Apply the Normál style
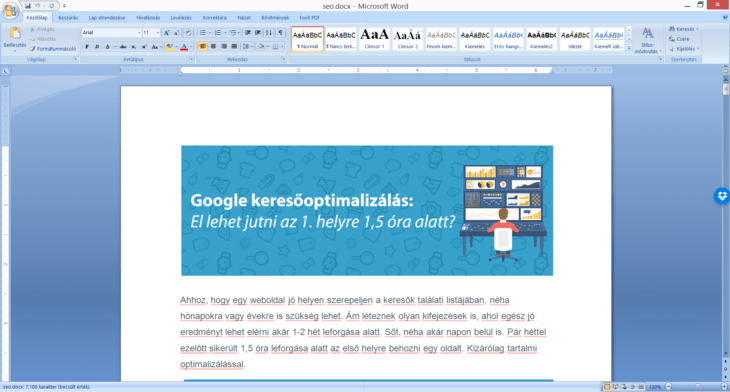The height and width of the screenshot is (392, 730). click(x=307, y=39)
